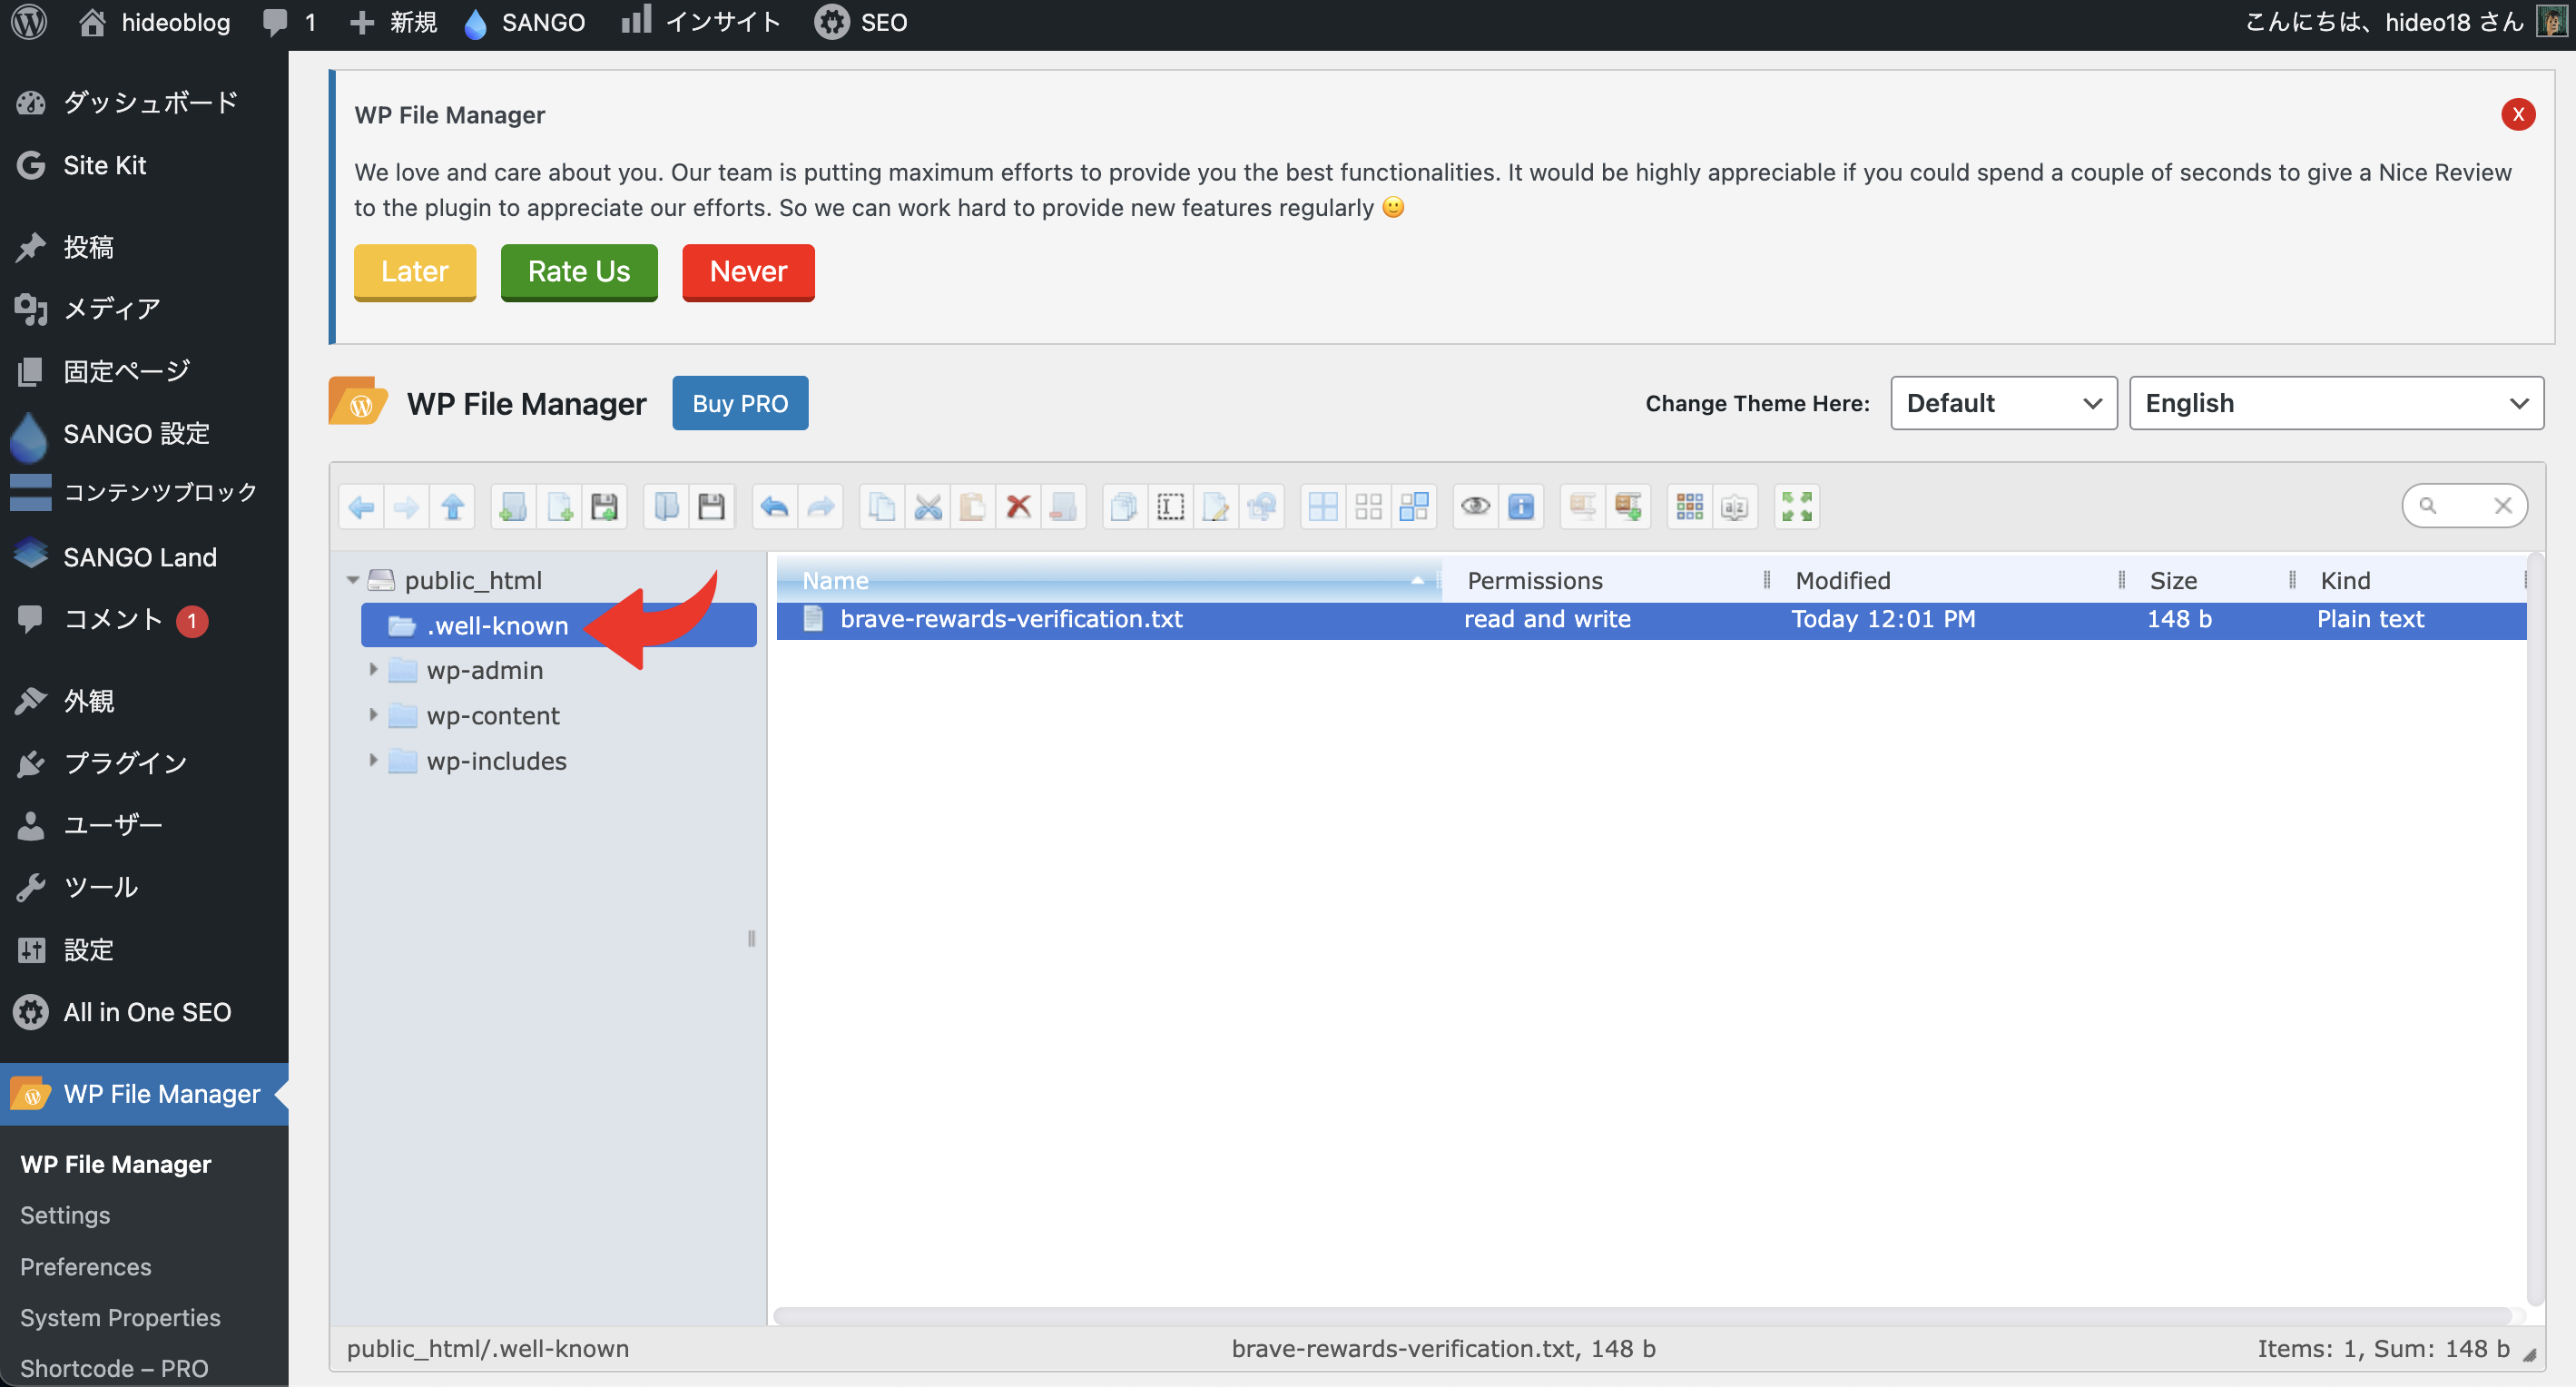Click the Rename toolbar icon
The image size is (2576, 1387).
click(1170, 507)
